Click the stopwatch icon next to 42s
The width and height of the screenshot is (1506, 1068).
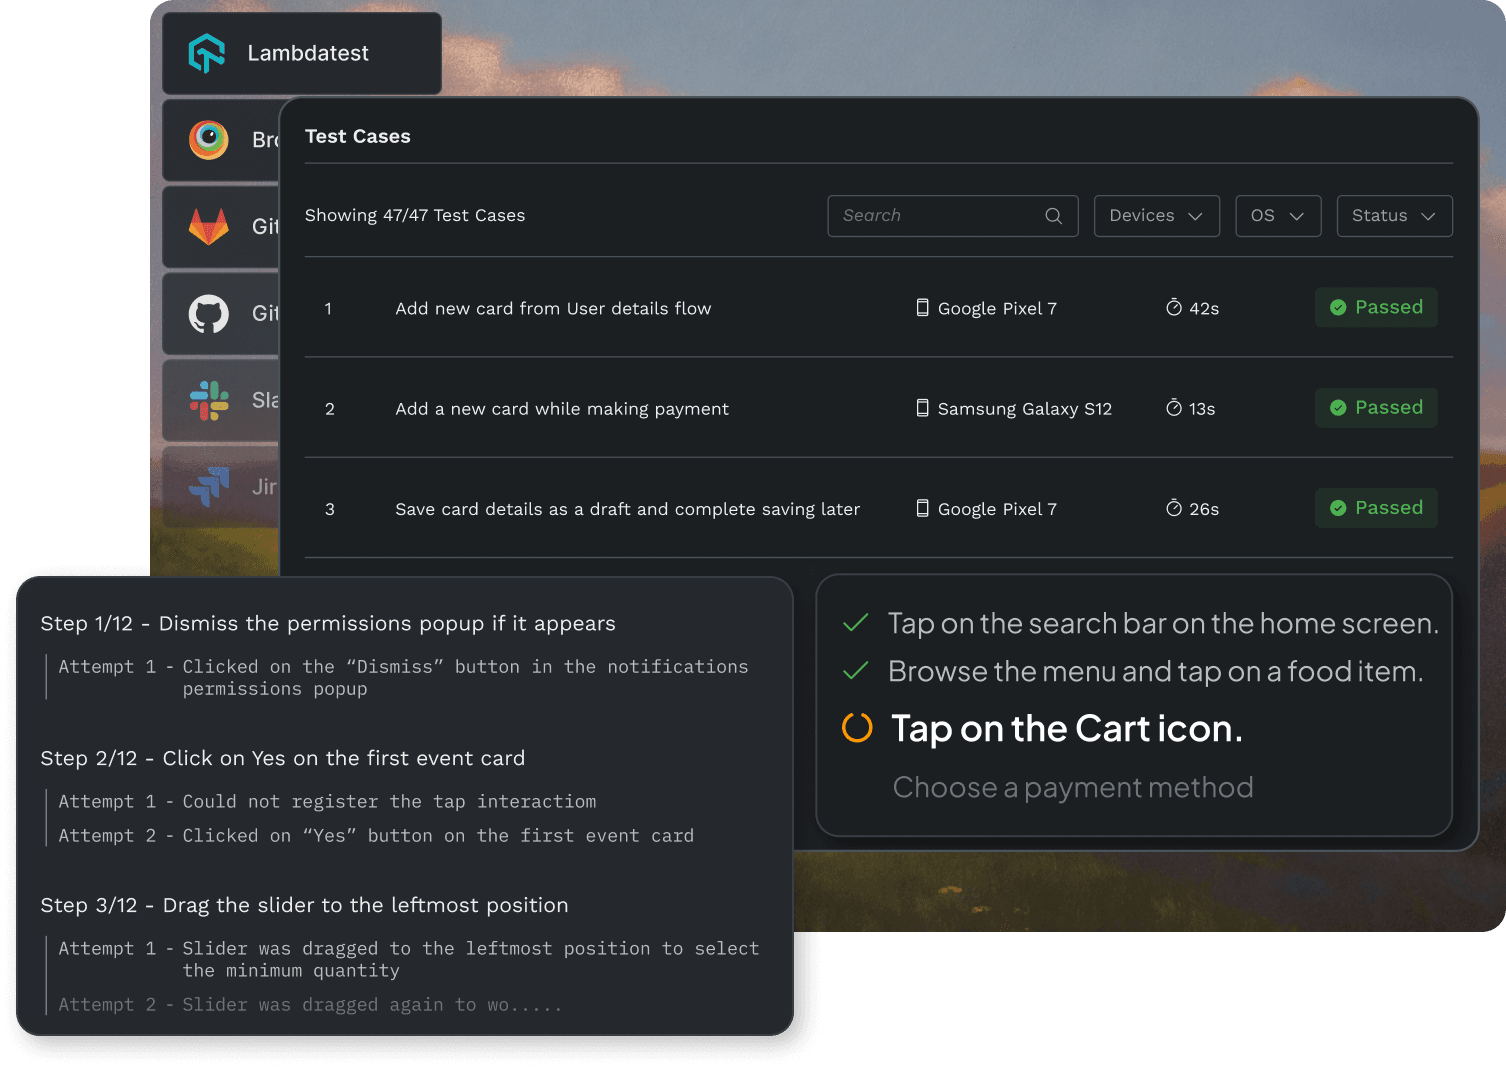coord(1174,308)
